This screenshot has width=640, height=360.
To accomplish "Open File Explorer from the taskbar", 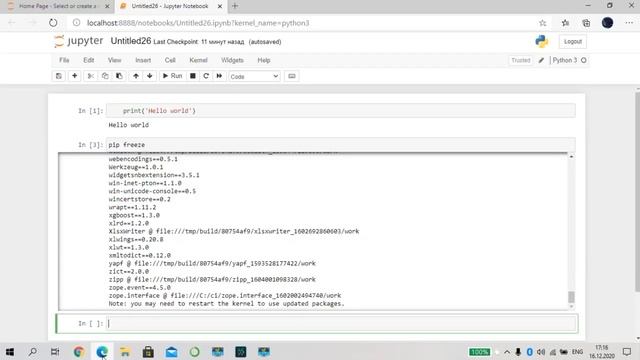I will pyautogui.click(x=125, y=351).
